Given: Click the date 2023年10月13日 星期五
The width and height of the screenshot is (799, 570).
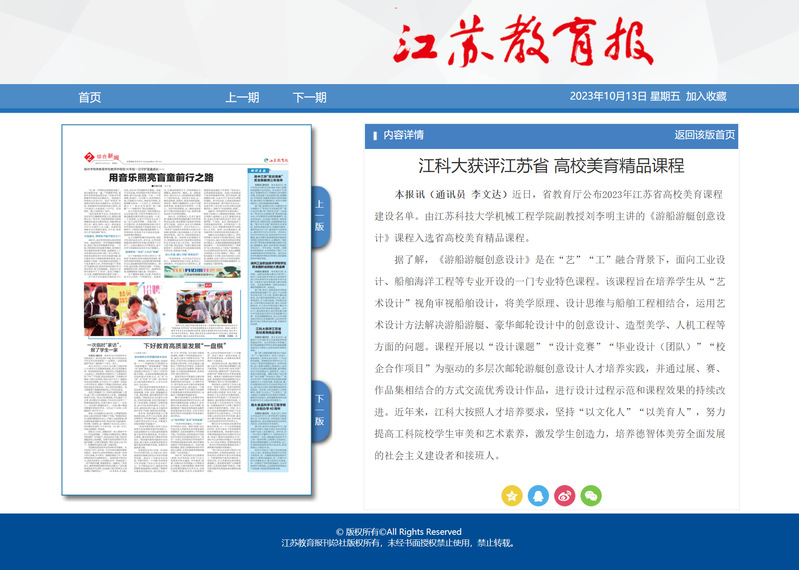Looking at the screenshot, I should tap(625, 97).
